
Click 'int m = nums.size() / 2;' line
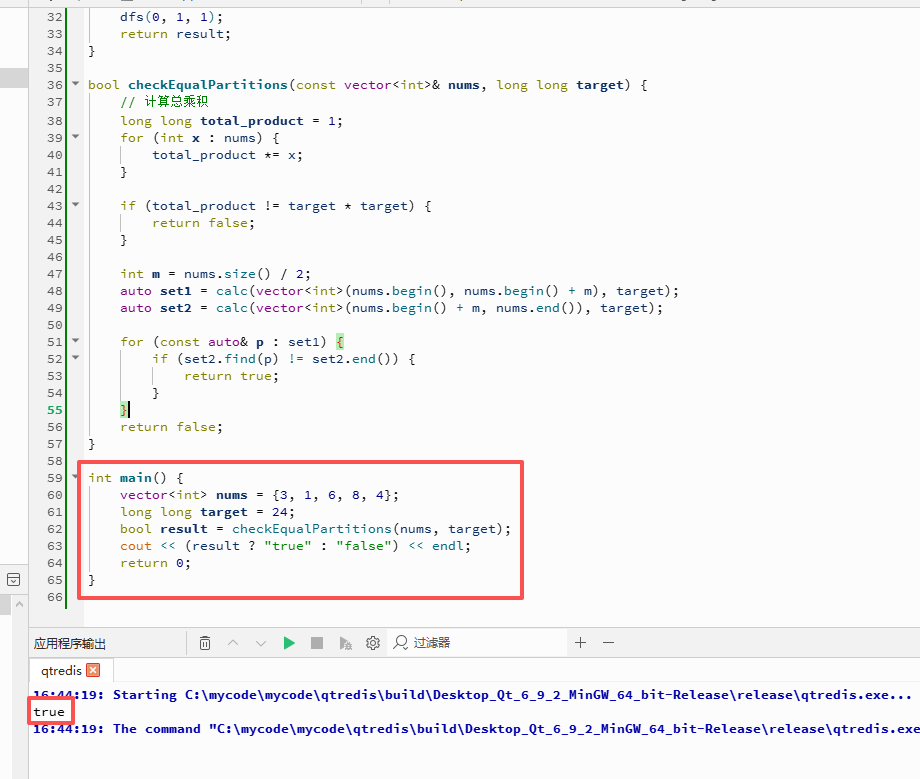(215, 274)
